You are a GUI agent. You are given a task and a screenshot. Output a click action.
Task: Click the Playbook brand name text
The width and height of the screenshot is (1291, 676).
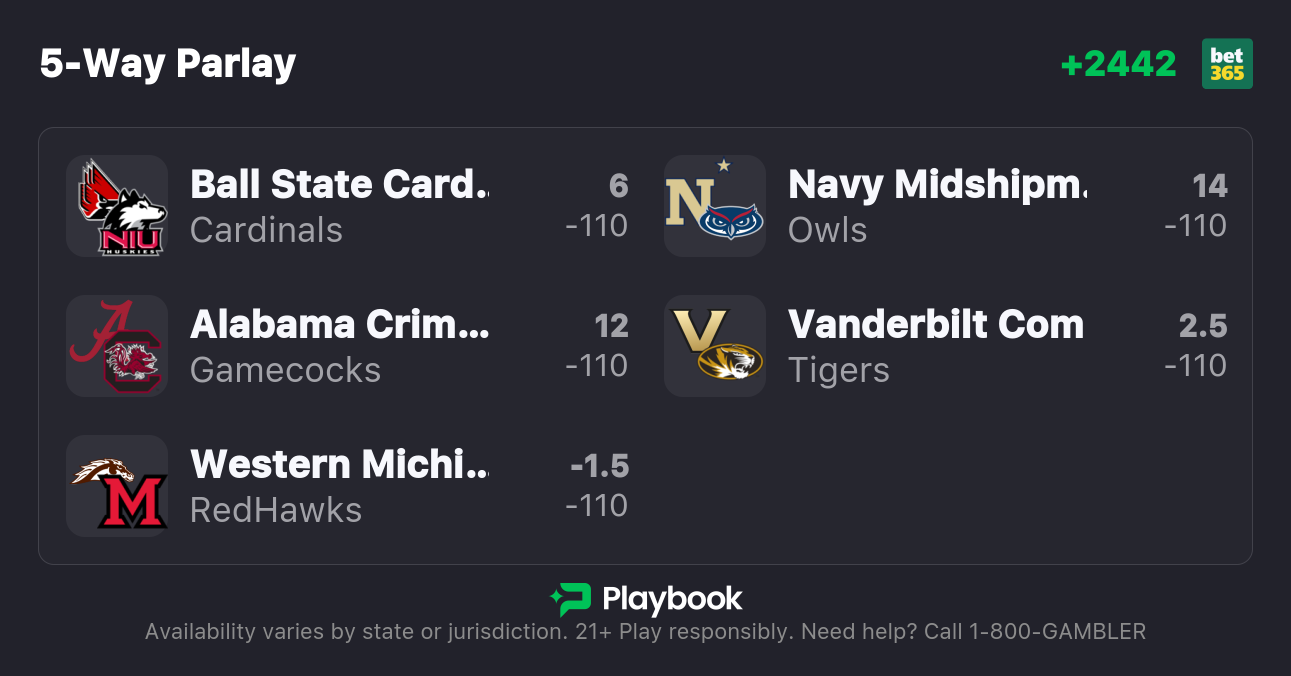(x=672, y=599)
